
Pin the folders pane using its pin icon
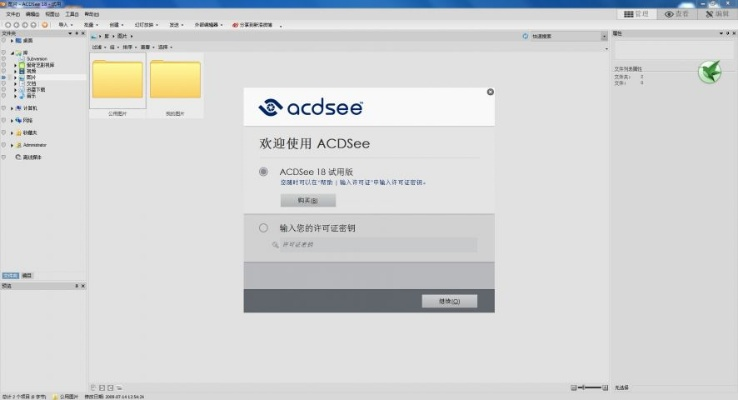(77, 33)
